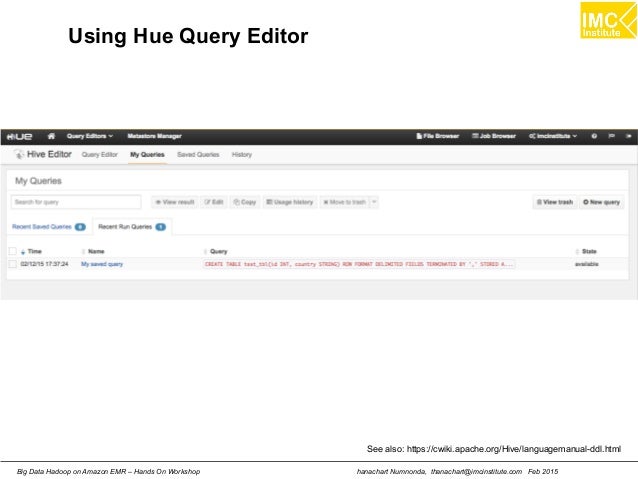Click the Hue logo

(x=20, y=137)
